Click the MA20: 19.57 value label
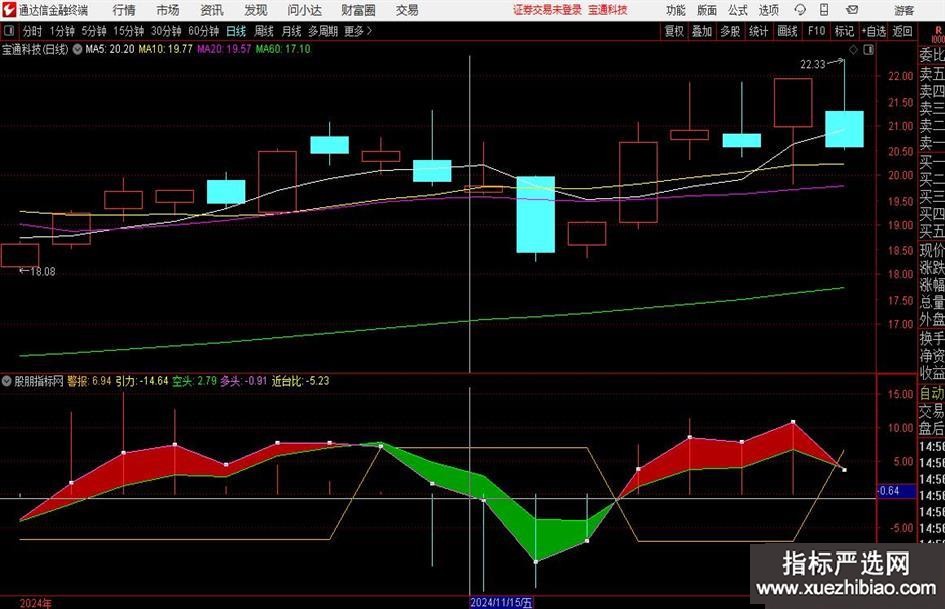 (x=224, y=49)
